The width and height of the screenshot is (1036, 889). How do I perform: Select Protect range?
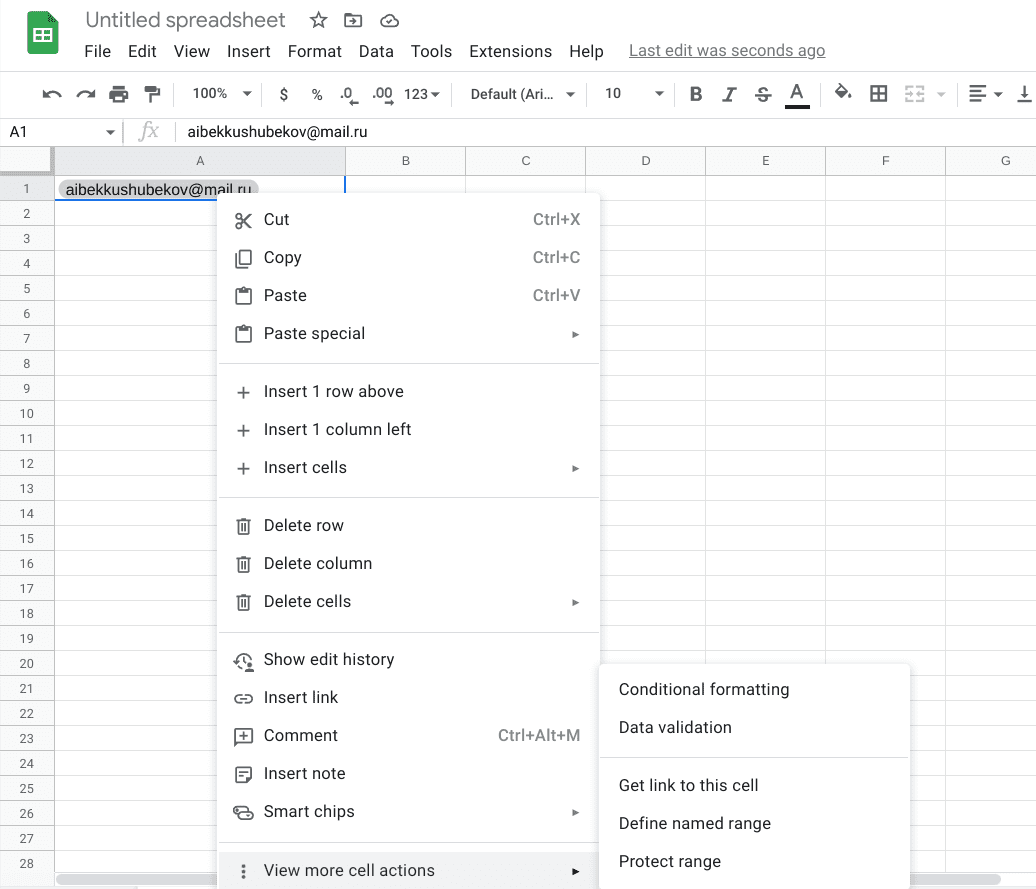(x=755, y=862)
